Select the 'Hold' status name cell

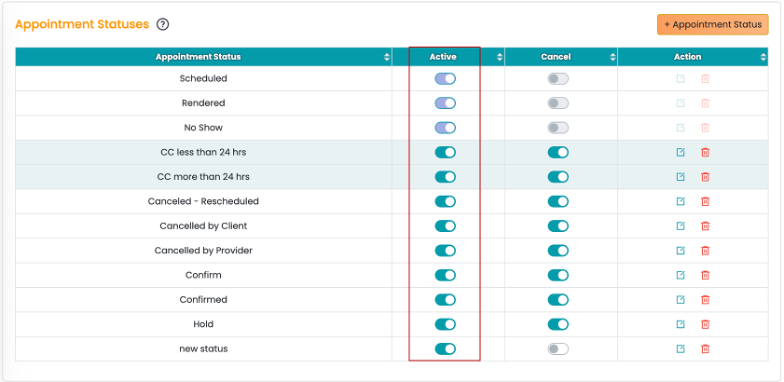pyautogui.click(x=204, y=324)
